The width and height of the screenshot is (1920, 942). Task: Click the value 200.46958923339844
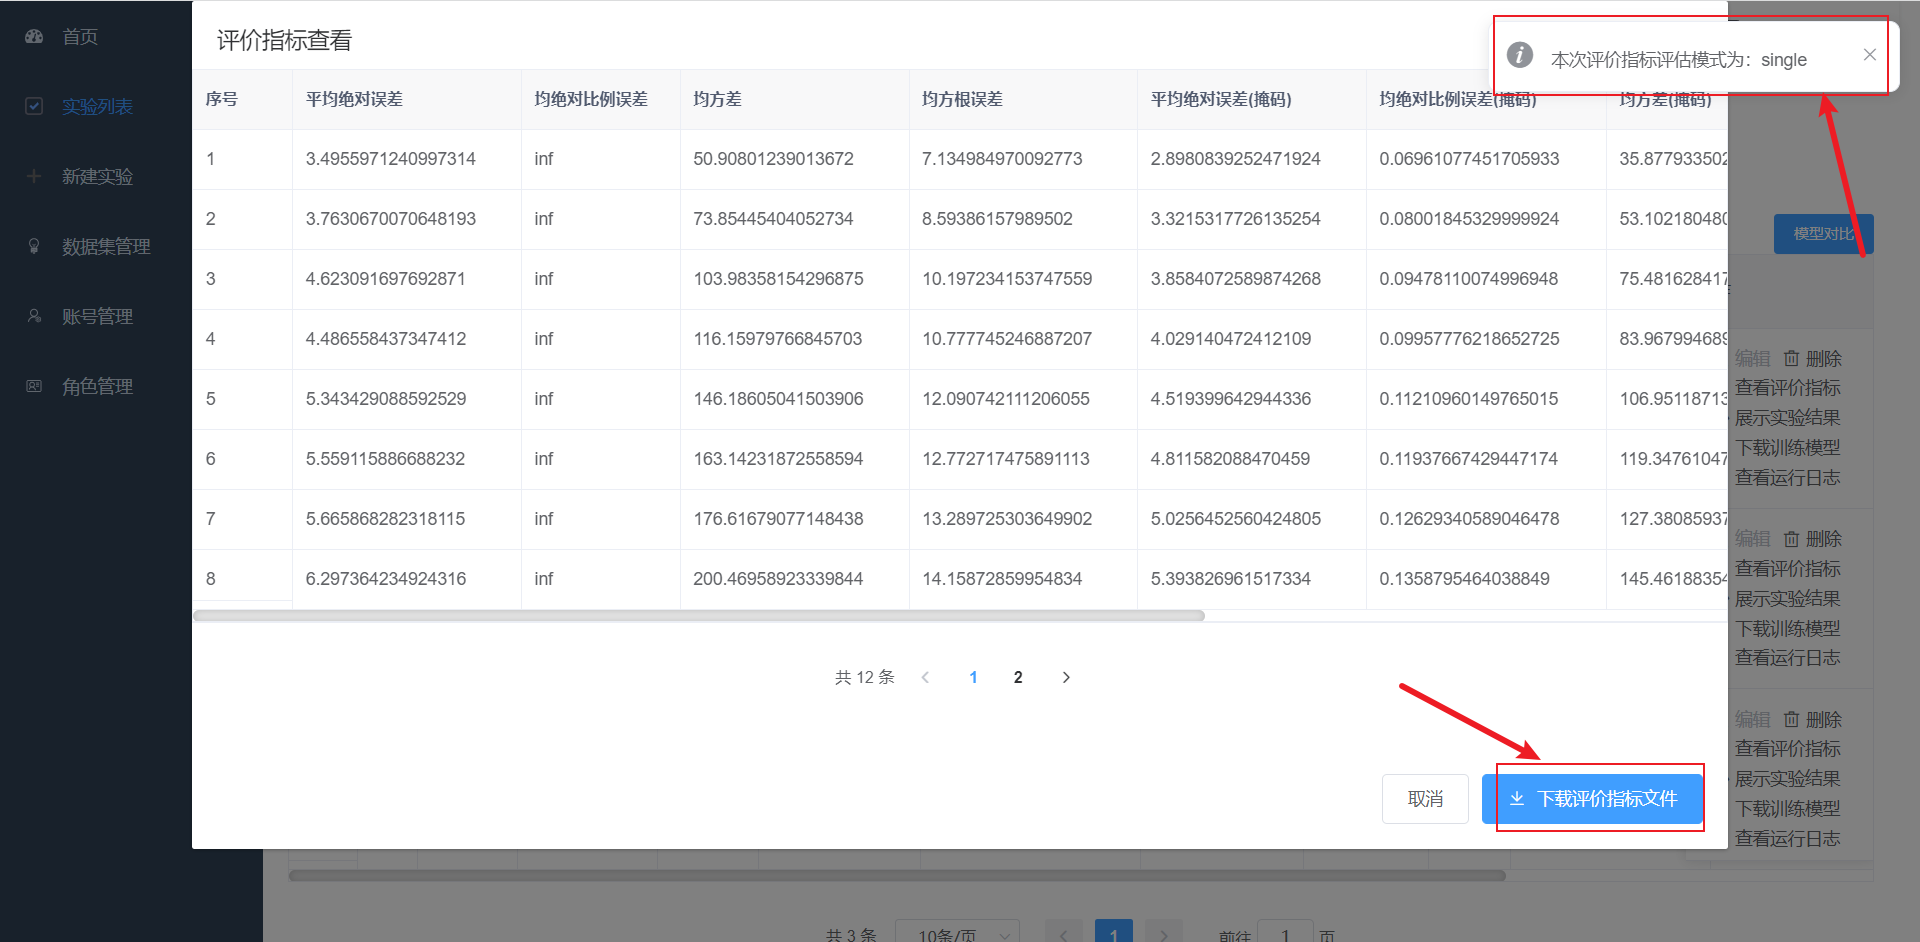(778, 579)
